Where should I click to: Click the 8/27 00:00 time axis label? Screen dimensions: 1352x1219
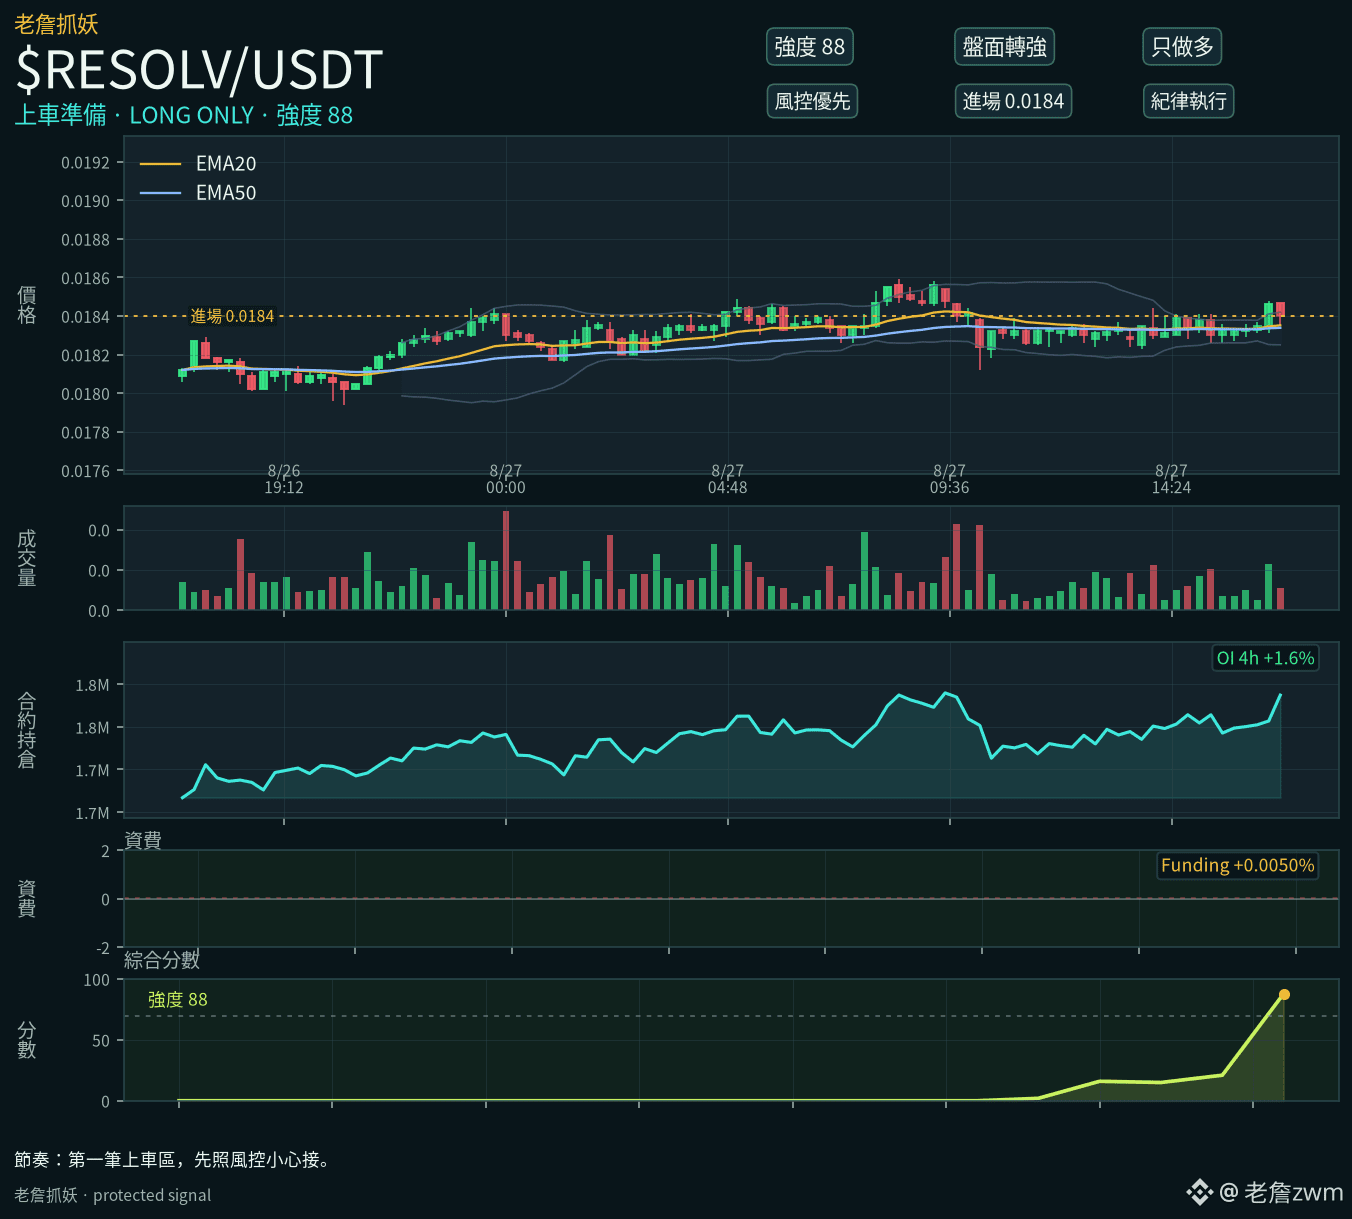click(506, 479)
